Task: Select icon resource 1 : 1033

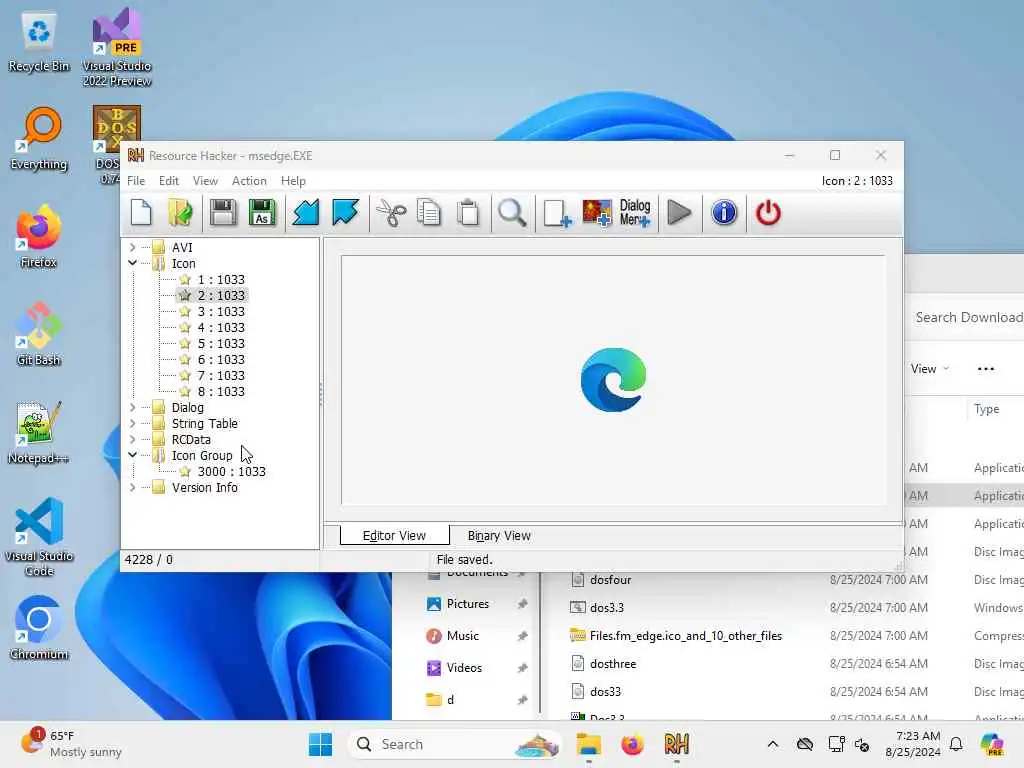Action: (221, 280)
